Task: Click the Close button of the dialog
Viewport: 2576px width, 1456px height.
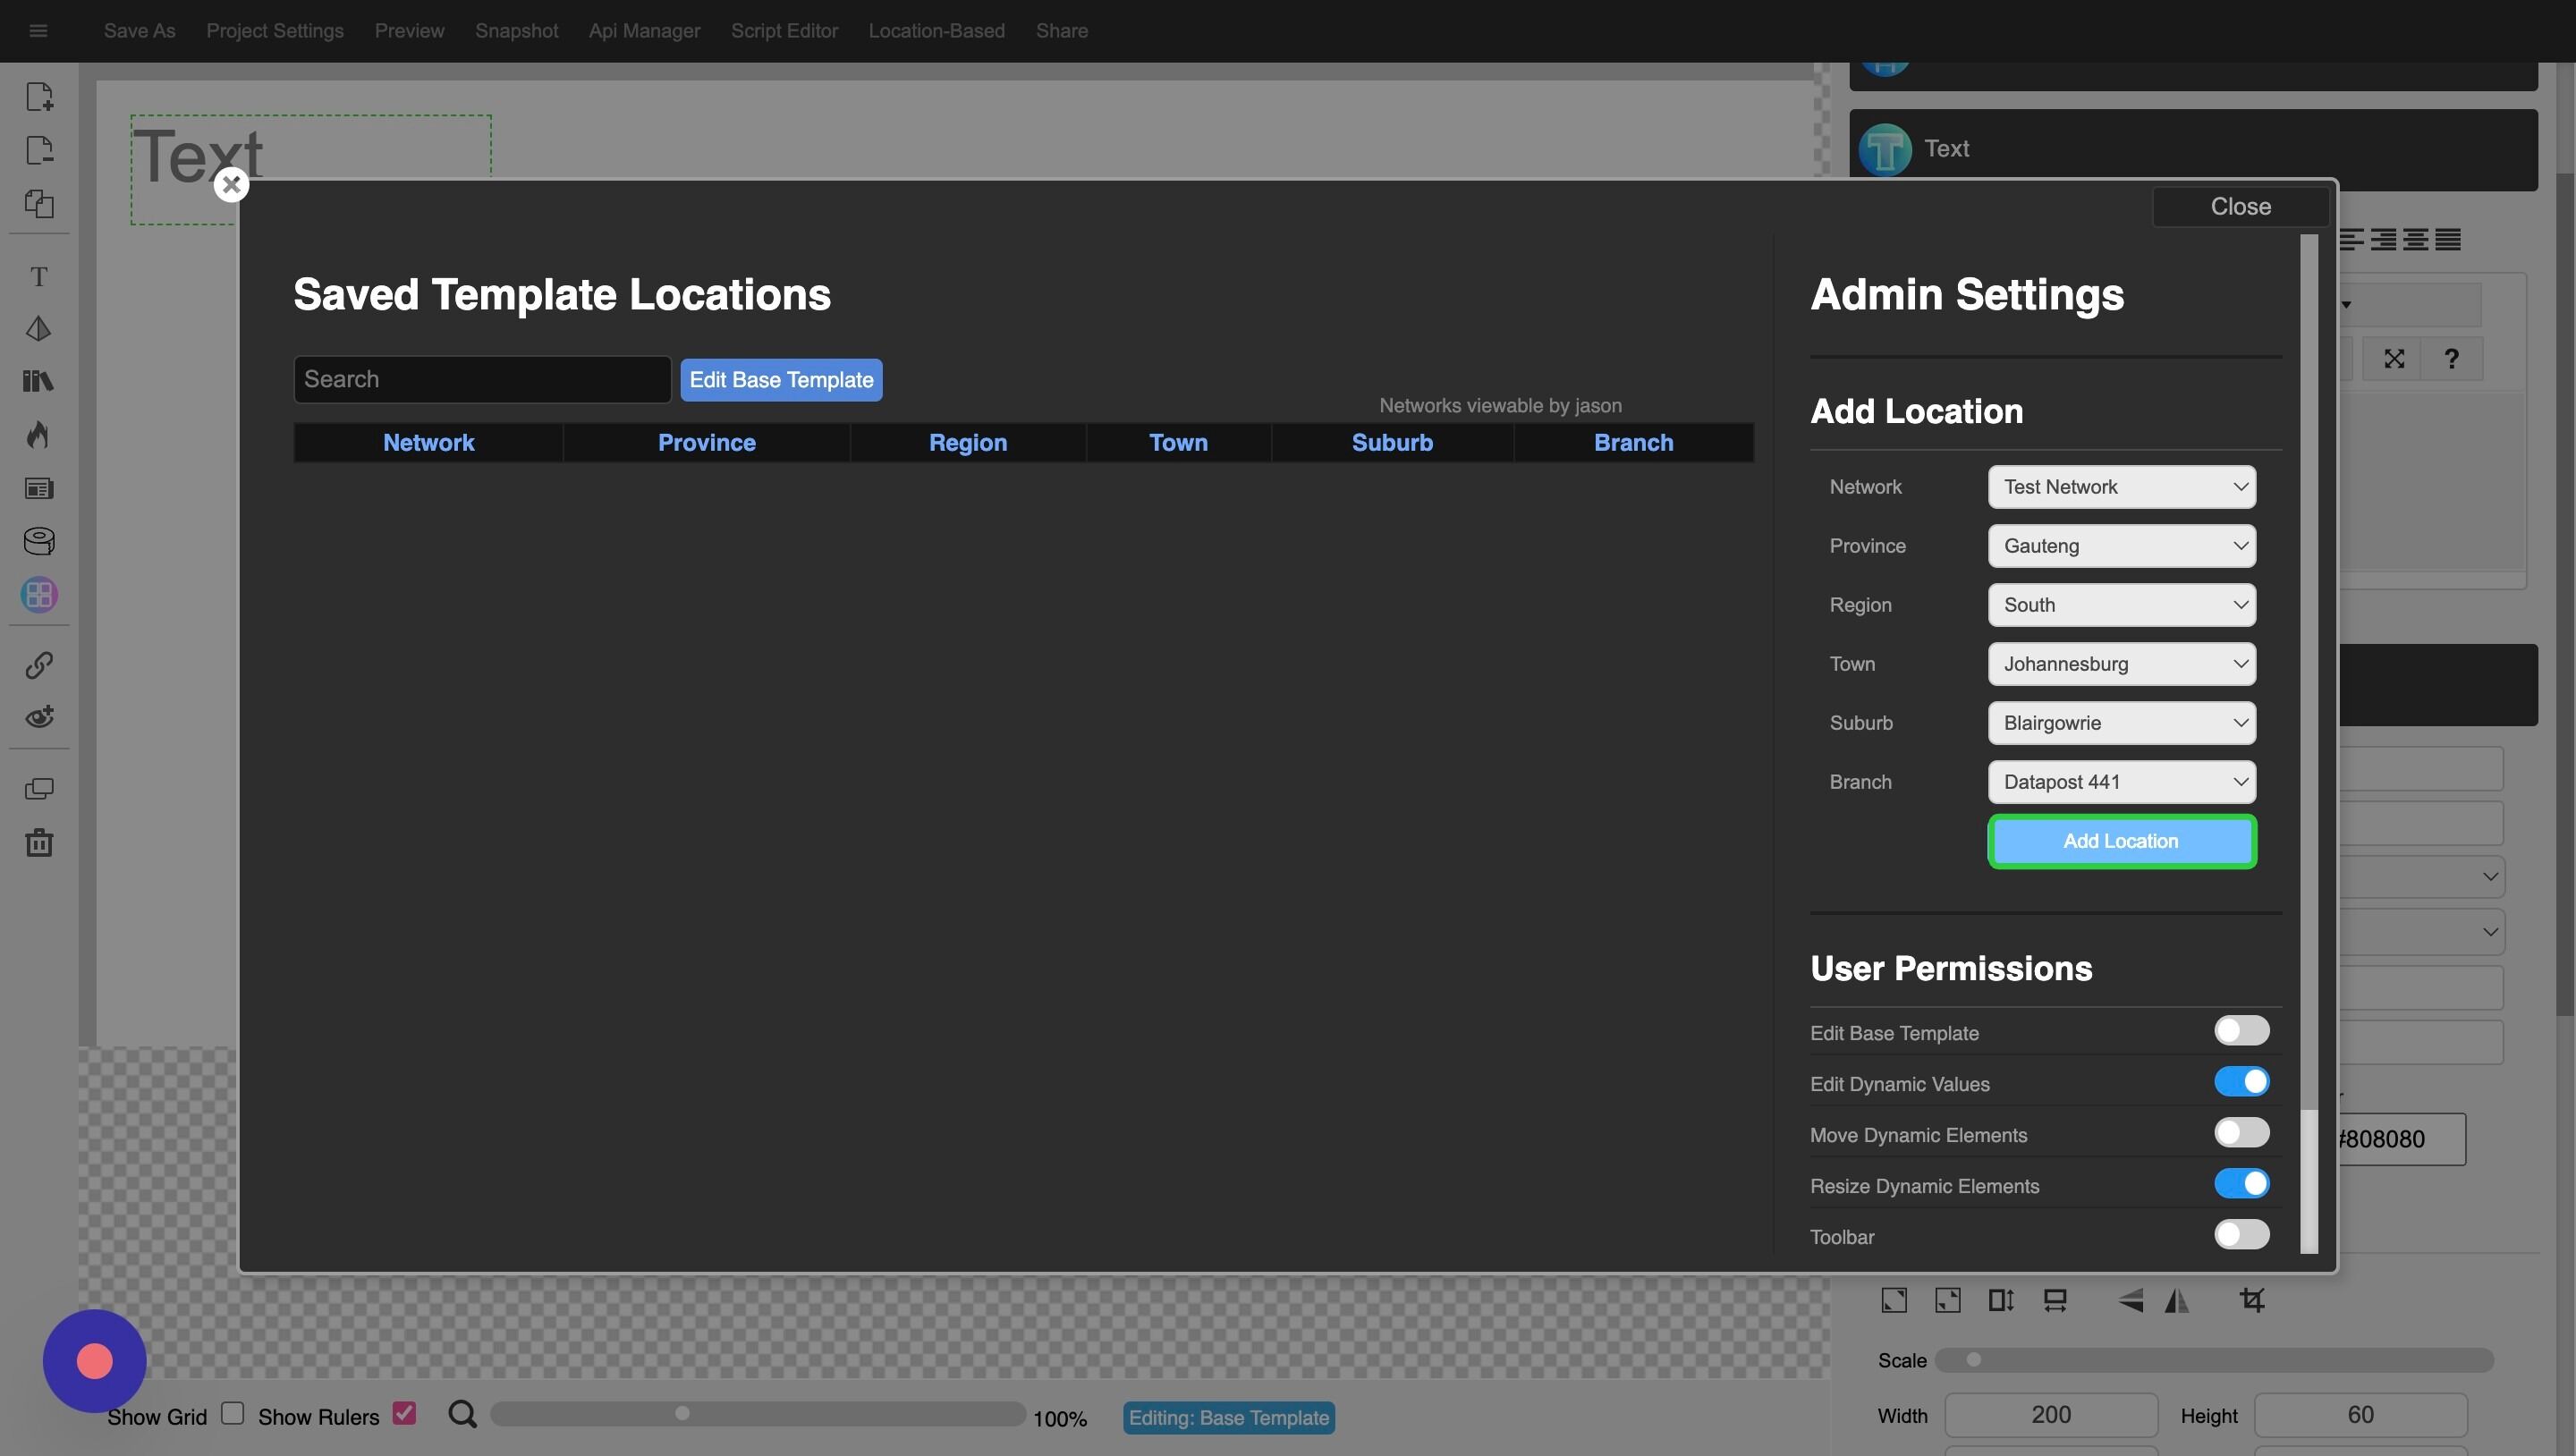Action: tap(2240, 206)
